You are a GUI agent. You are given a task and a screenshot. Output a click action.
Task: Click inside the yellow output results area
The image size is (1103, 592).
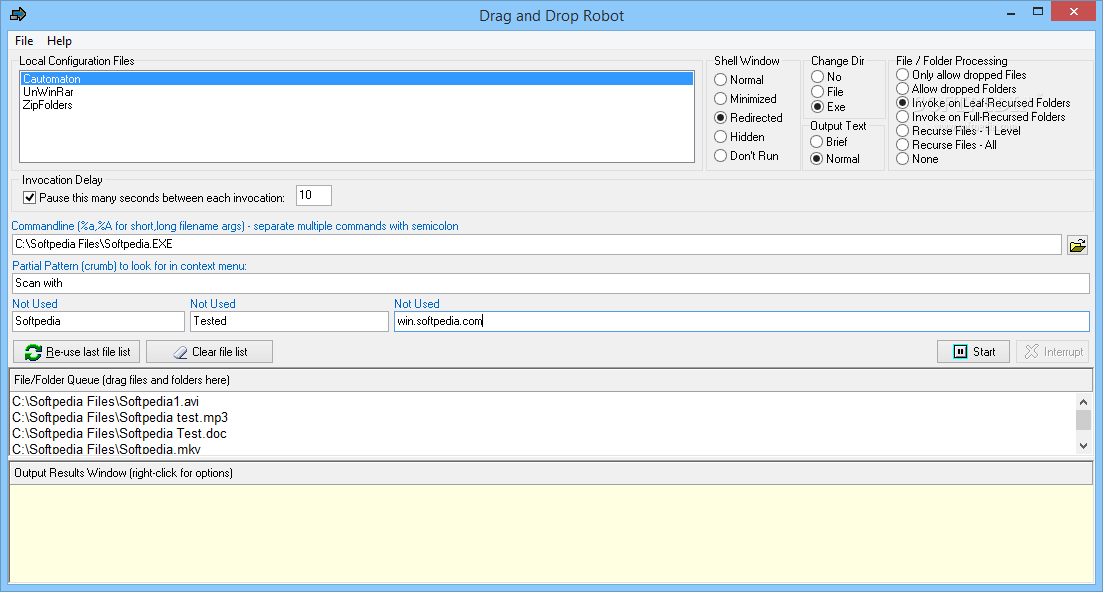pos(551,534)
